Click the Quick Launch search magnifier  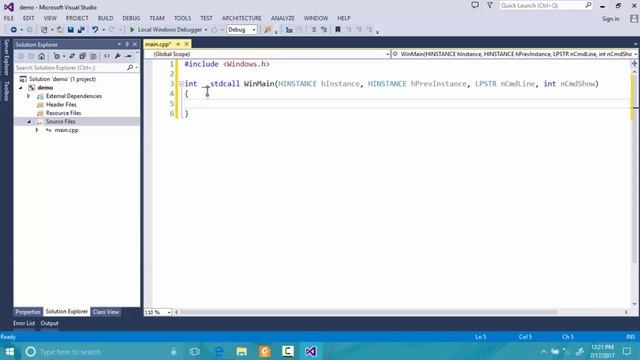point(588,5)
